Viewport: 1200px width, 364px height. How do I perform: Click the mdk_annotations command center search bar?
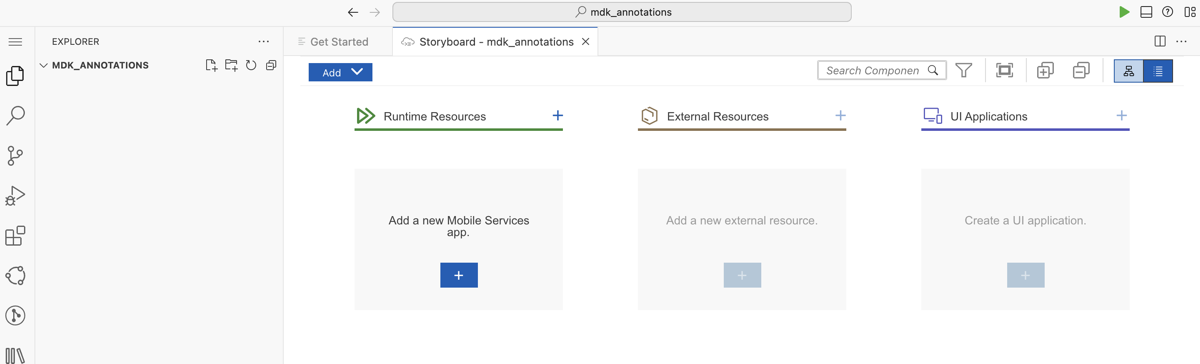(x=622, y=12)
